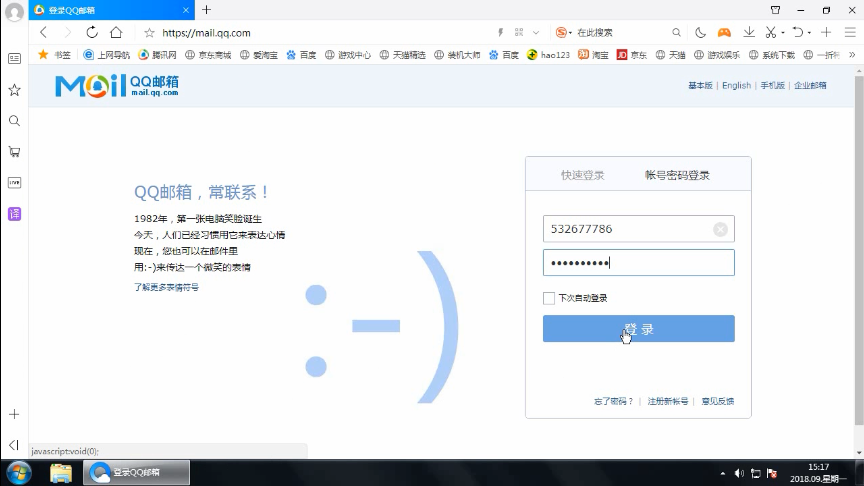Open the 上网导航 bookmark

click(106, 55)
